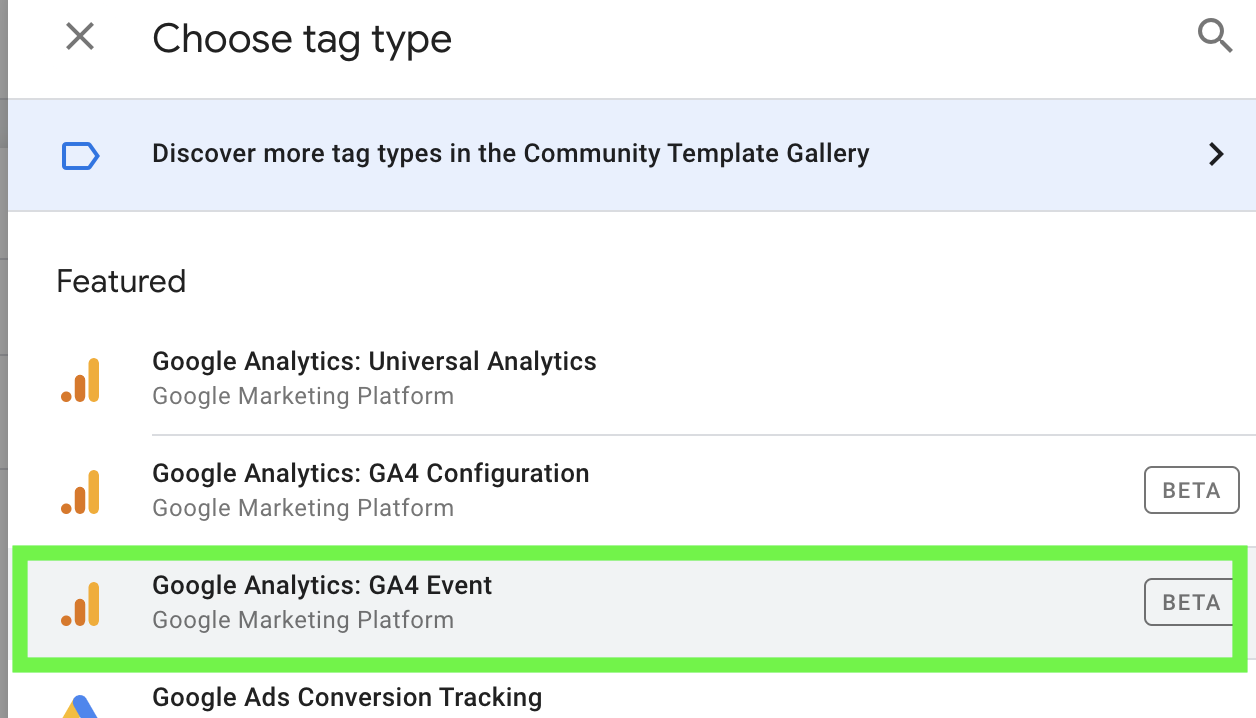The image size is (1256, 718).
Task: Click the BETA badge on GA4 Event
Action: (x=1191, y=602)
